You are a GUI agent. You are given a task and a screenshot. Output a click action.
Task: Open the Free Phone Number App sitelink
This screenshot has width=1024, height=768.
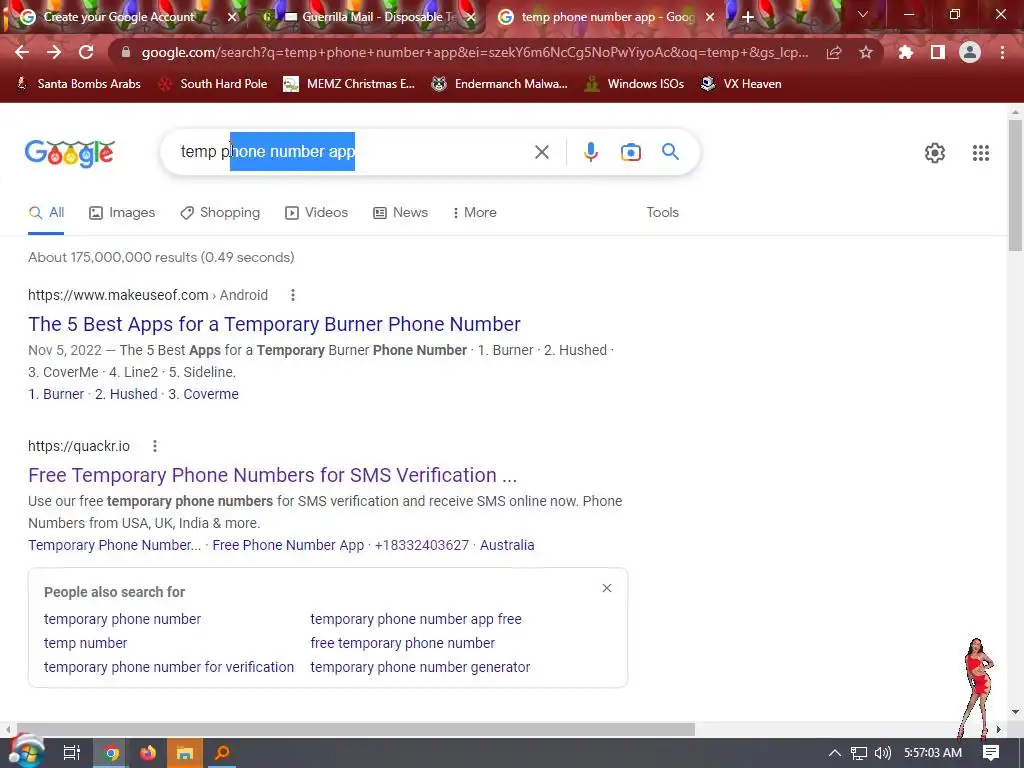coord(288,545)
